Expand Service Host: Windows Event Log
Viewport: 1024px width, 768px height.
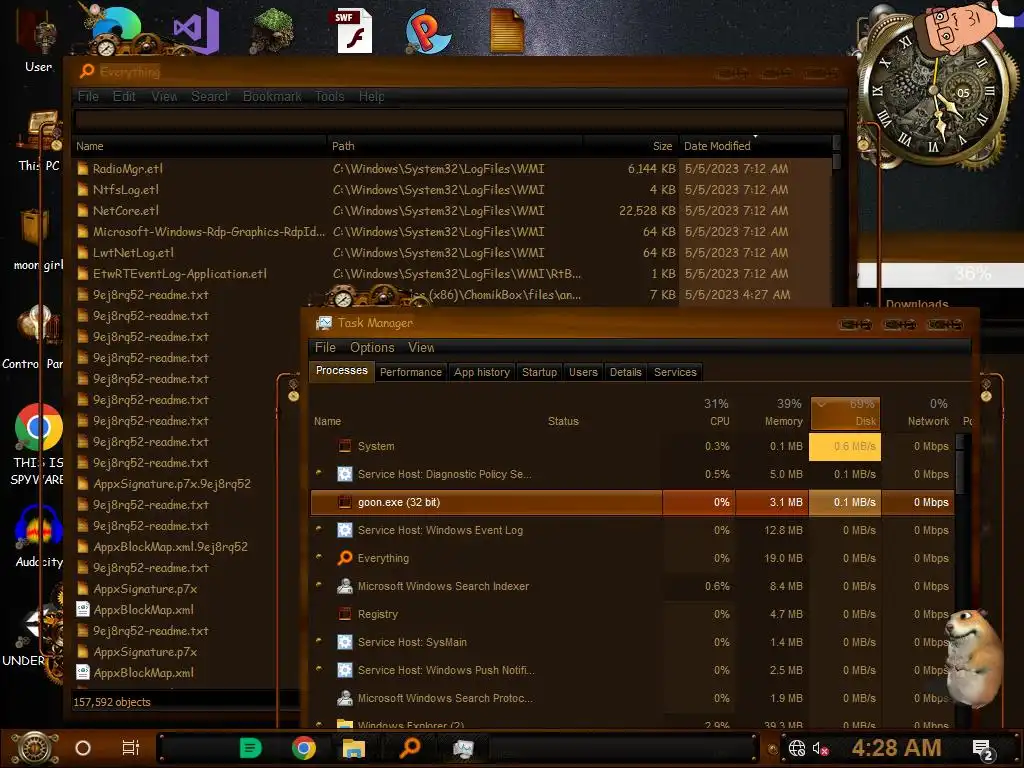coord(319,529)
